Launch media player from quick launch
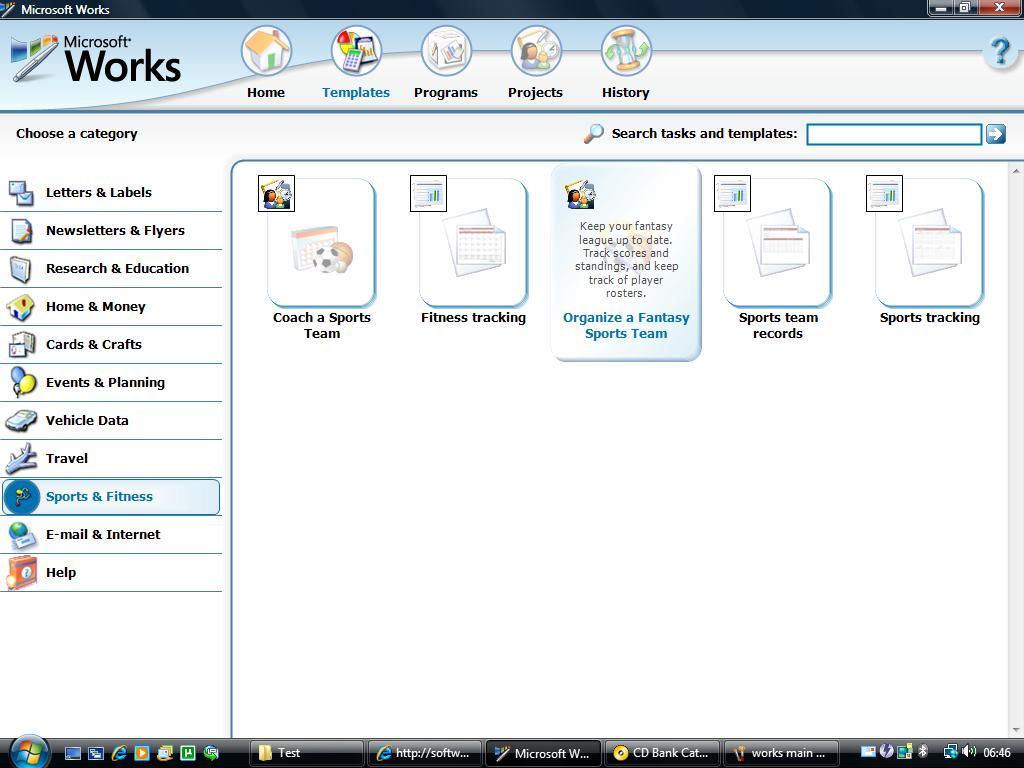Viewport: 1024px width, 768px height. 142,753
